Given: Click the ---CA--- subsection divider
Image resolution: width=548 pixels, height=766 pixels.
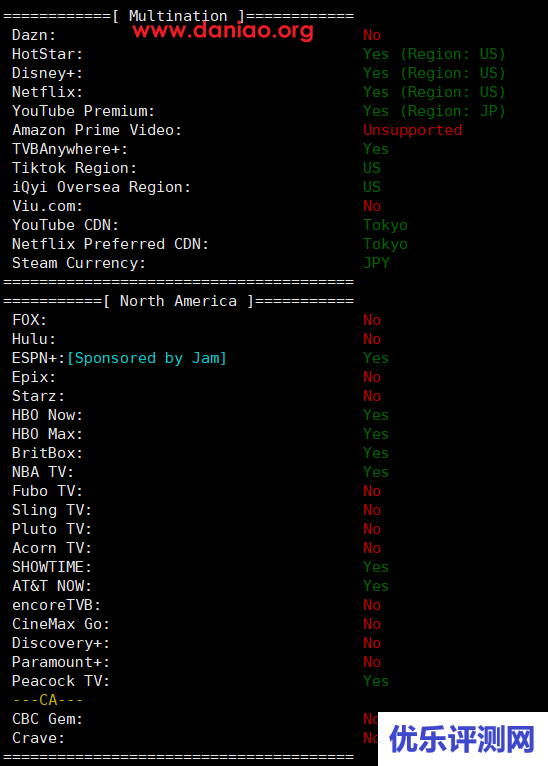Looking at the screenshot, I should [48, 700].
